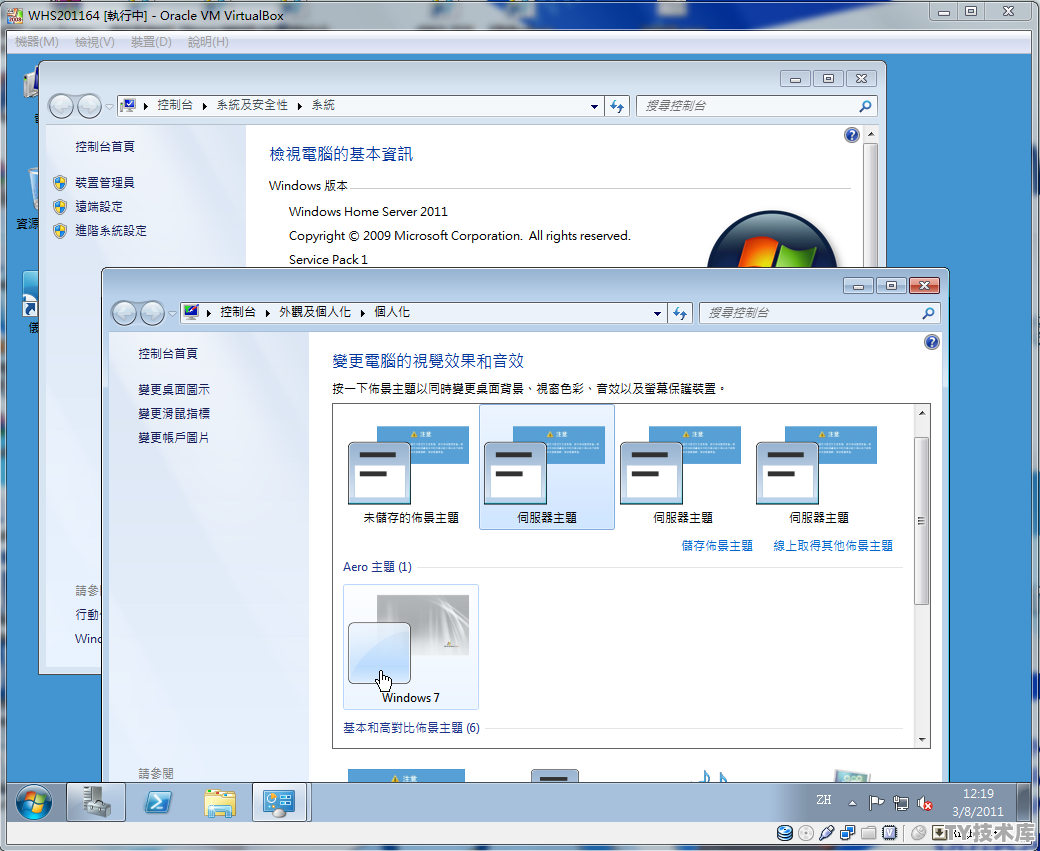
Task: Click search magnifier in System window
Action: click(865, 106)
